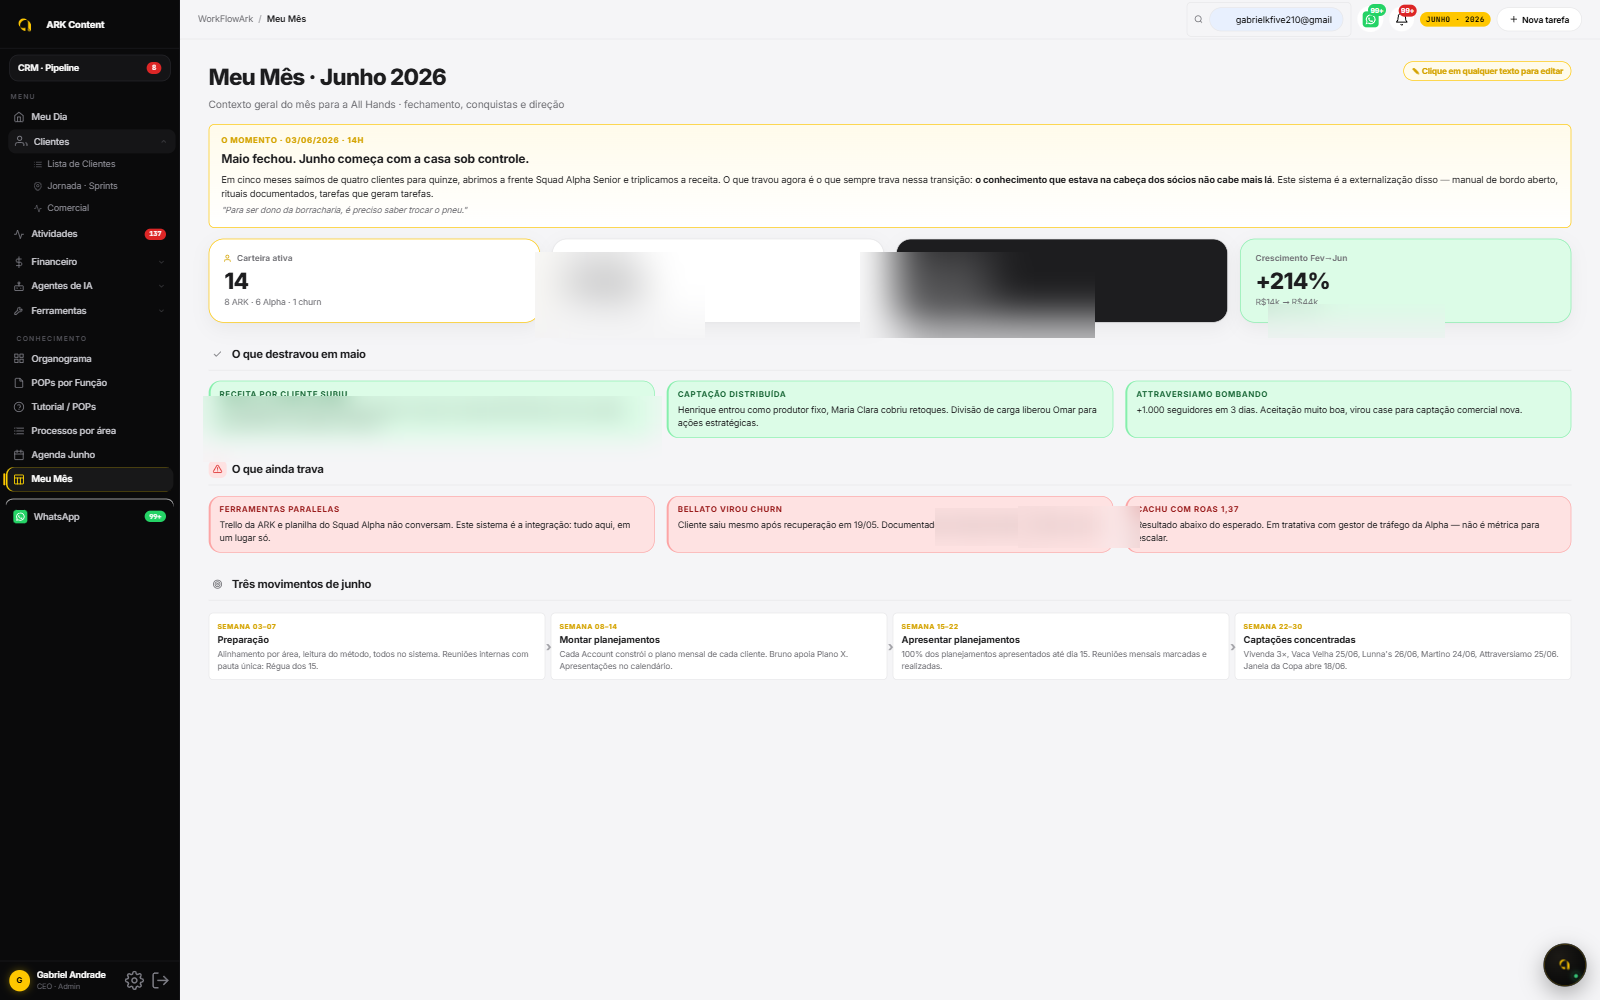Click page title 'Meu Mês · Junho 2026'

[327, 77]
